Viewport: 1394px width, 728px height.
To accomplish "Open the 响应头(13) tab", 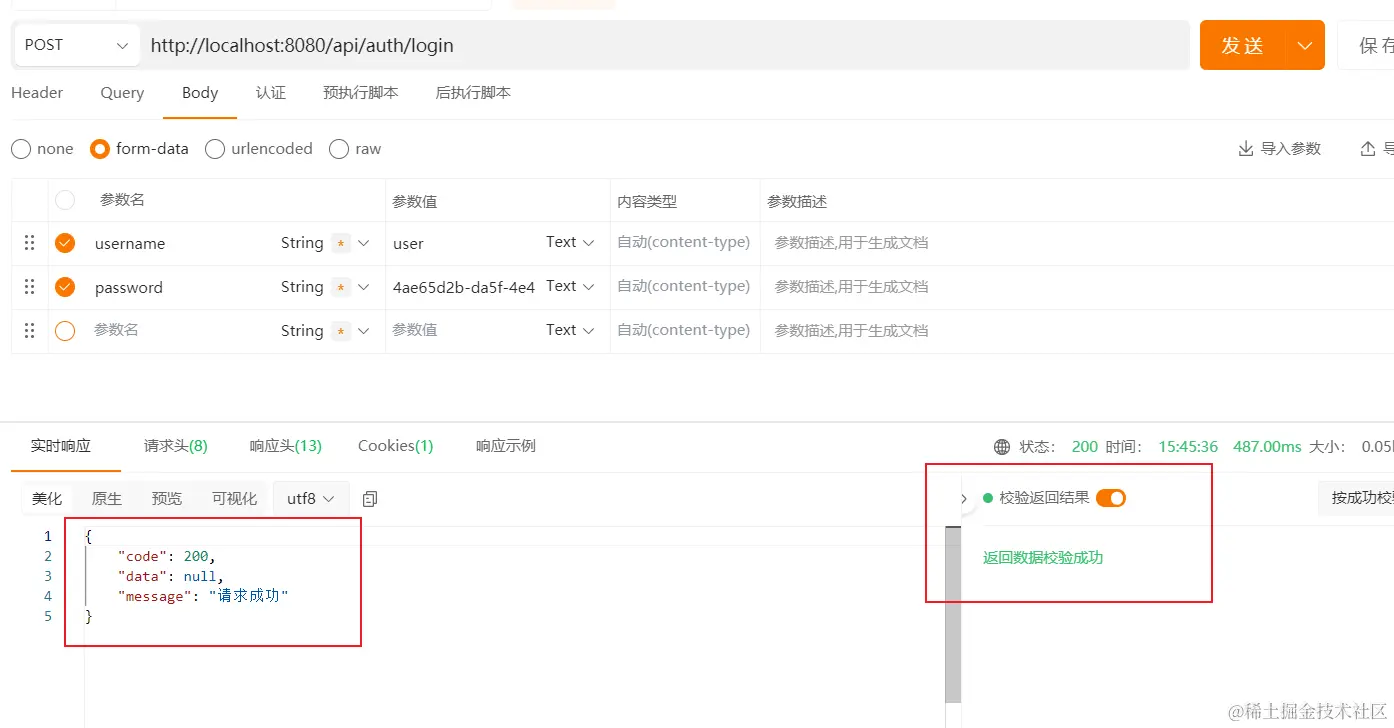I will click(286, 446).
